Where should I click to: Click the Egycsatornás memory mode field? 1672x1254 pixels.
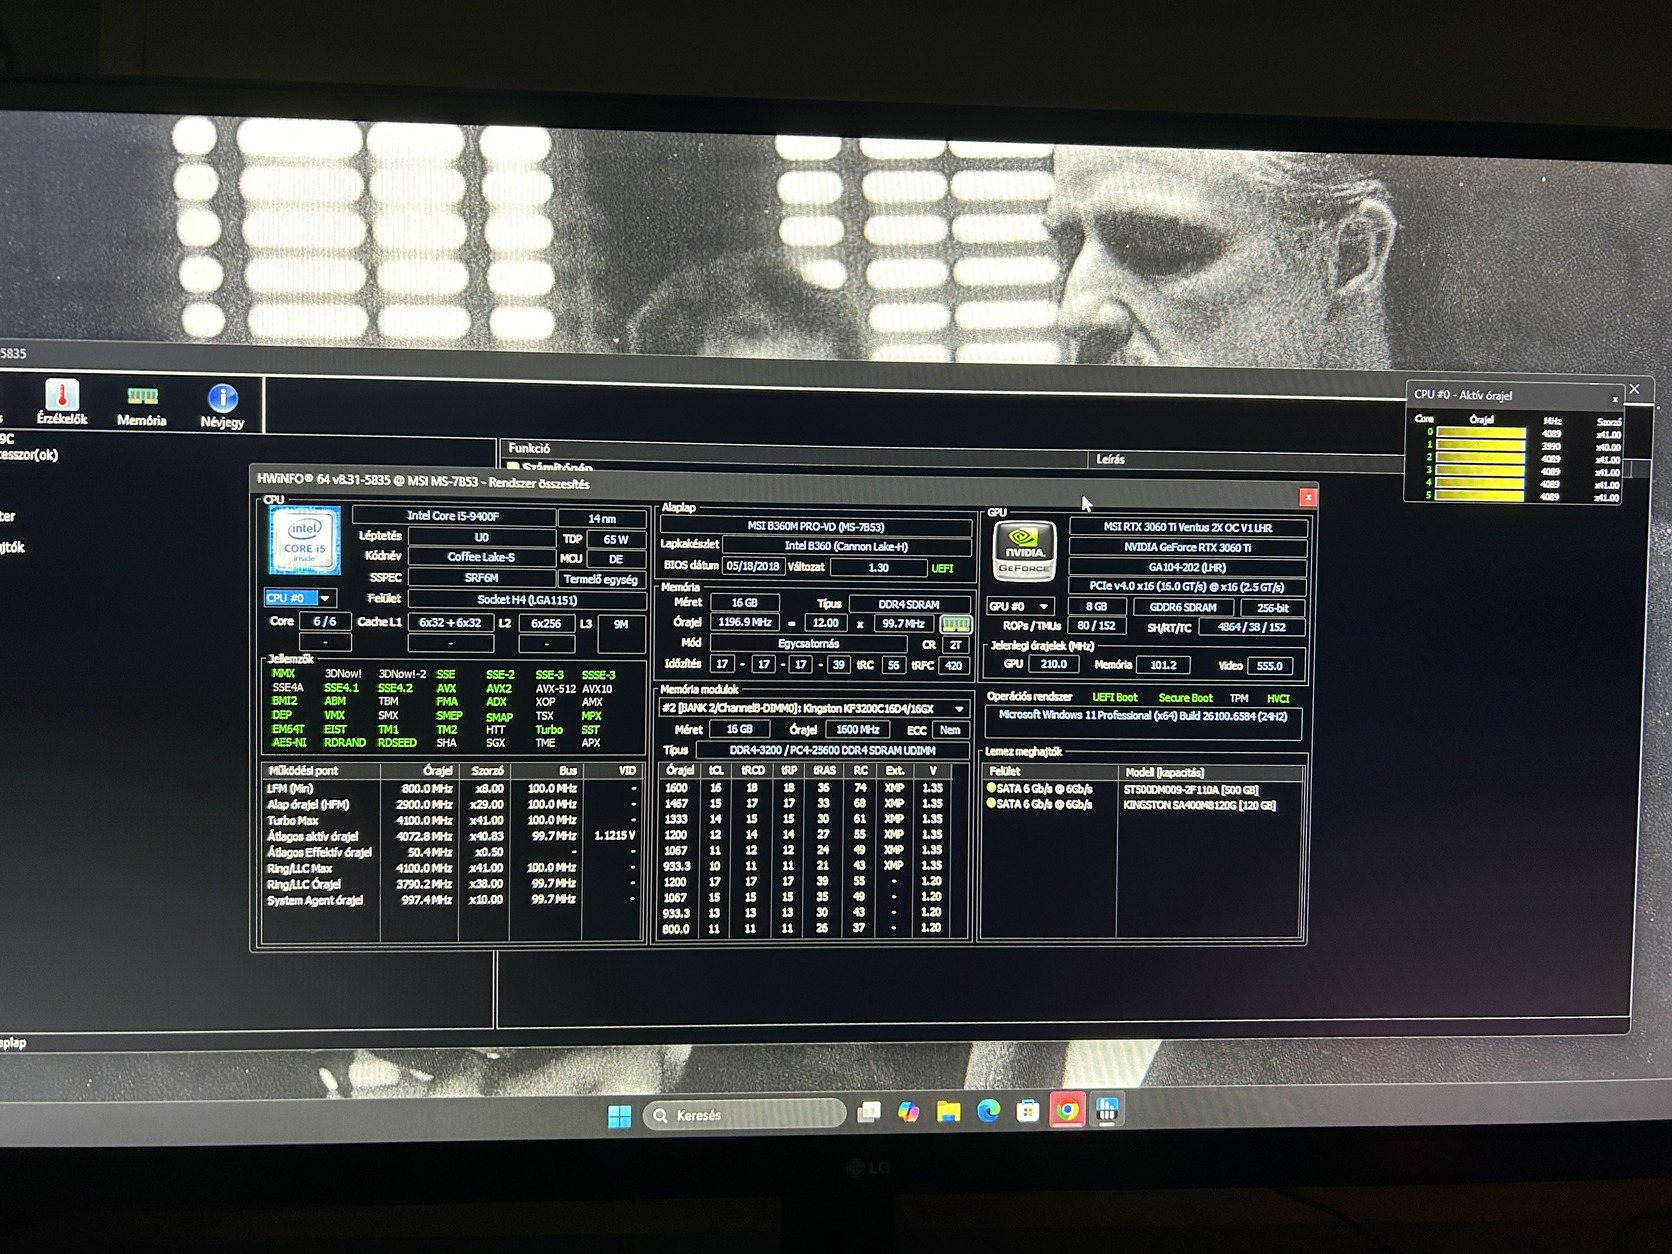click(x=809, y=644)
